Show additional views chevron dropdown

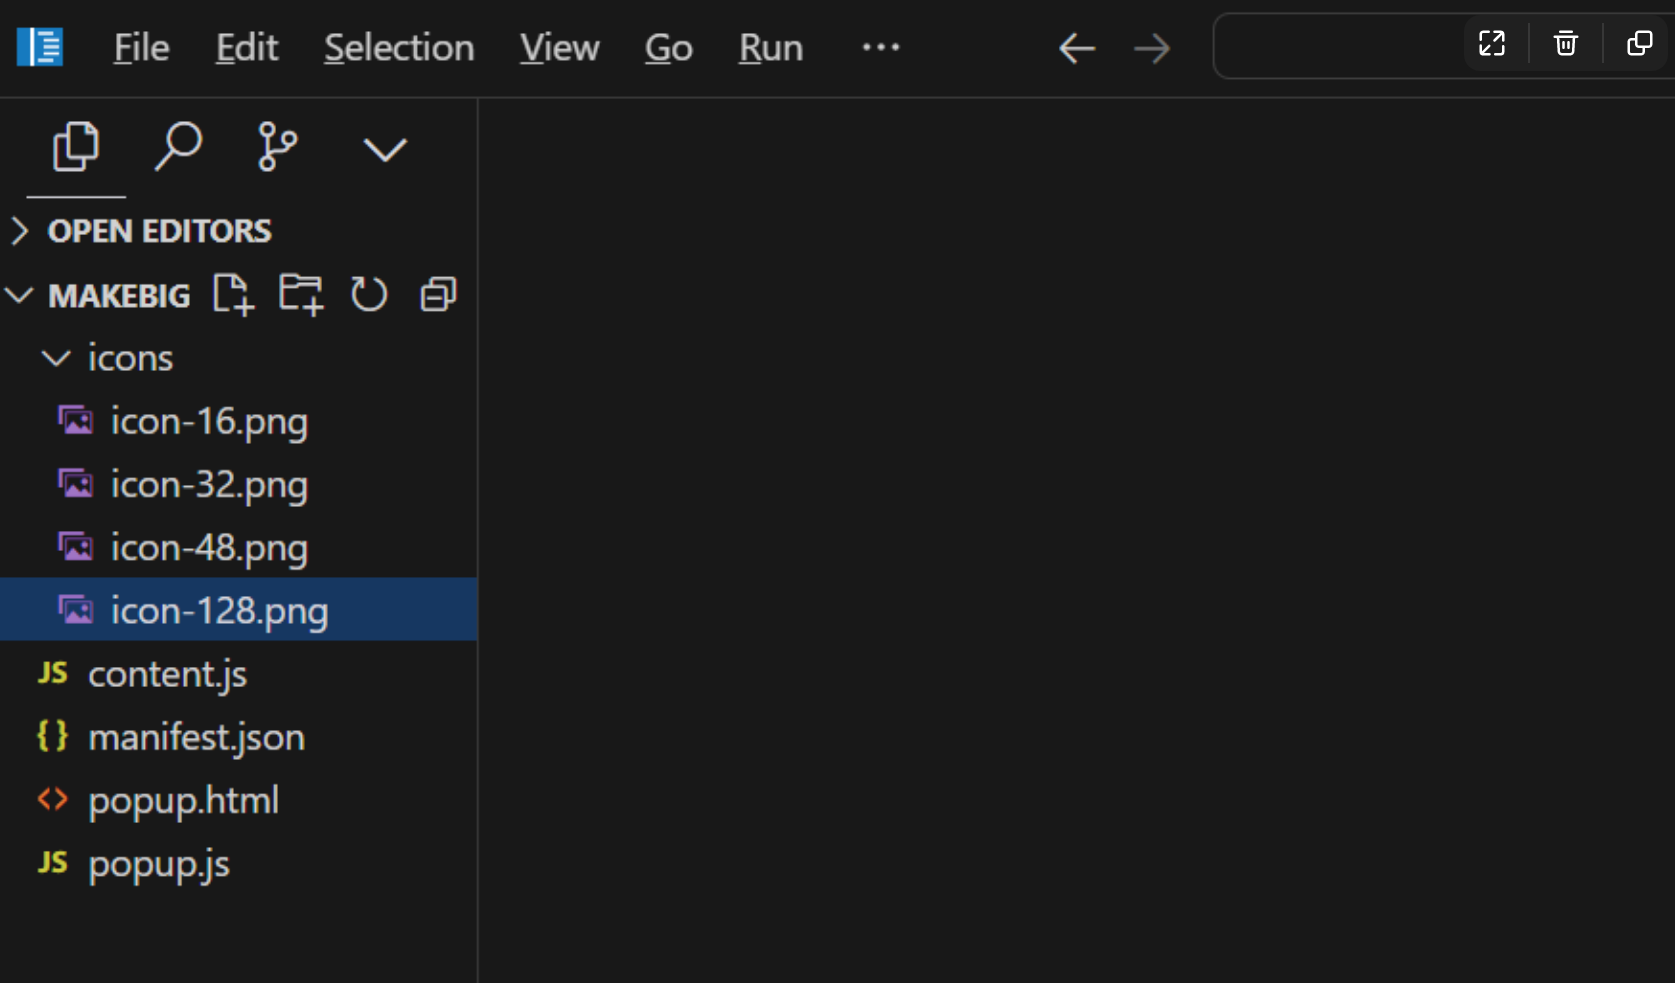(x=384, y=150)
